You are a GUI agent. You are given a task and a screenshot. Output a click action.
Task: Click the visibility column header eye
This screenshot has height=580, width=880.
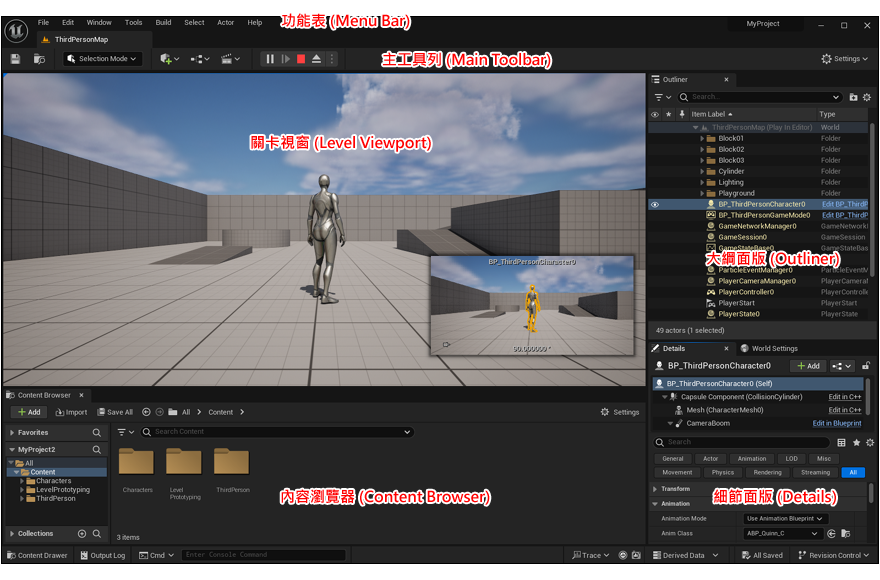click(x=654, y=114)
